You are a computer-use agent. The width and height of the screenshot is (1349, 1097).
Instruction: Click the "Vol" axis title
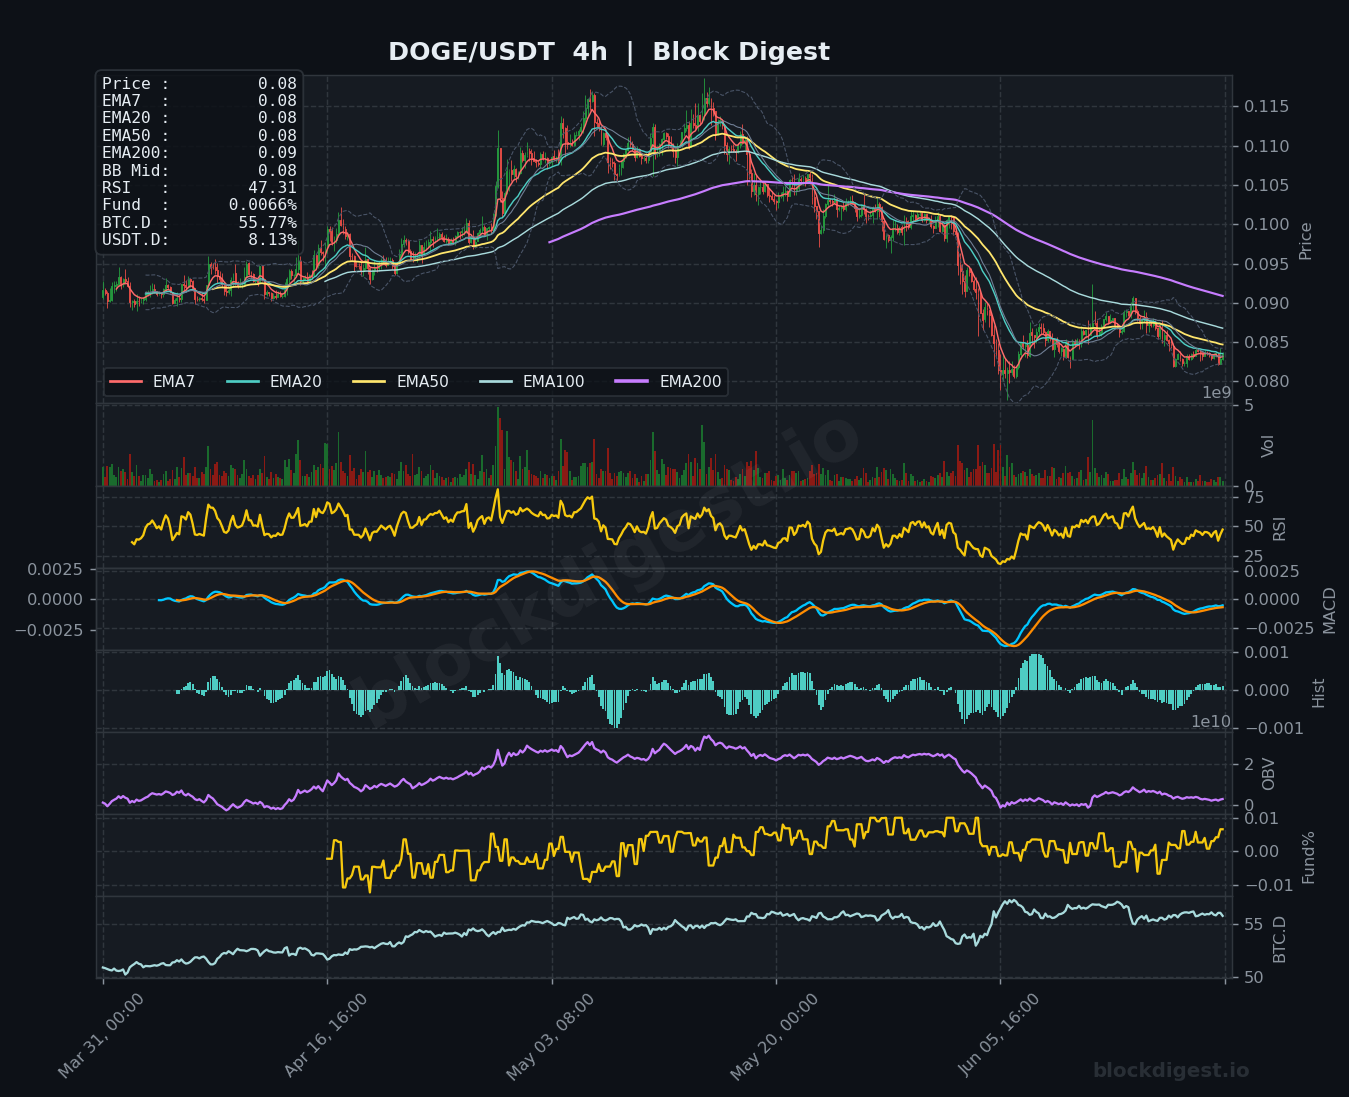click(1268, 446)
